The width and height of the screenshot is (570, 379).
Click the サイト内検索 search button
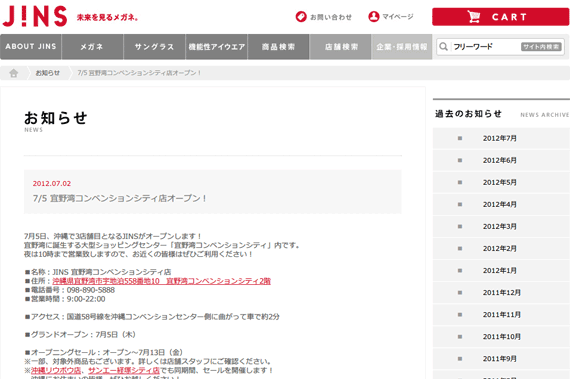[x=541, y=47]
